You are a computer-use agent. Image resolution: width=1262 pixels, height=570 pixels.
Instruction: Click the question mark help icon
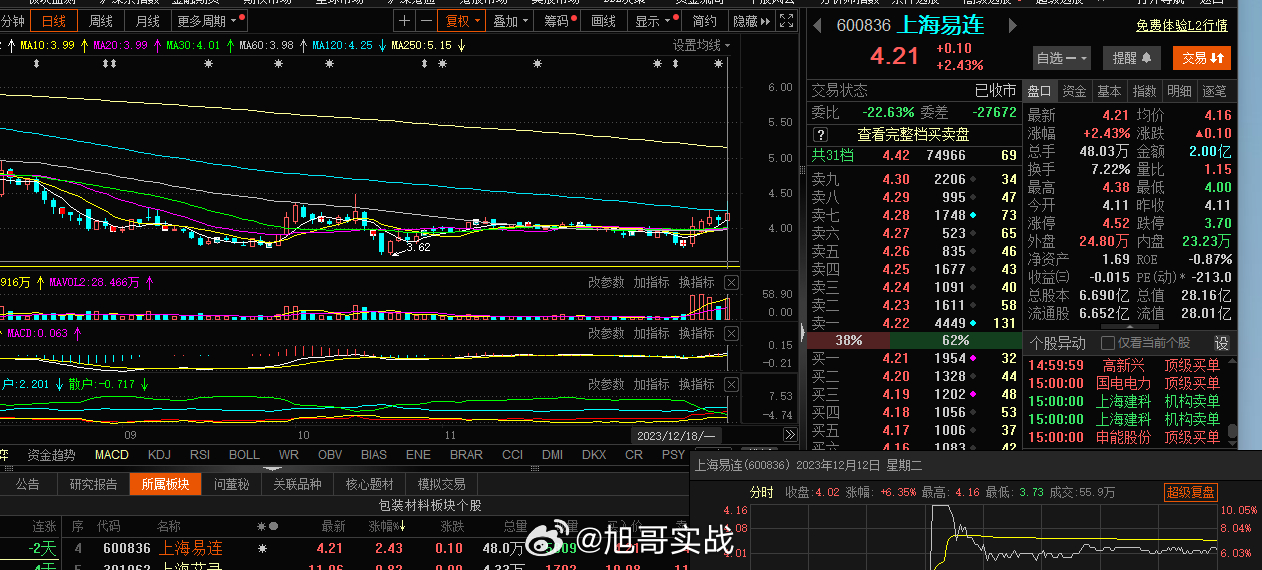[x=820, y=134]
